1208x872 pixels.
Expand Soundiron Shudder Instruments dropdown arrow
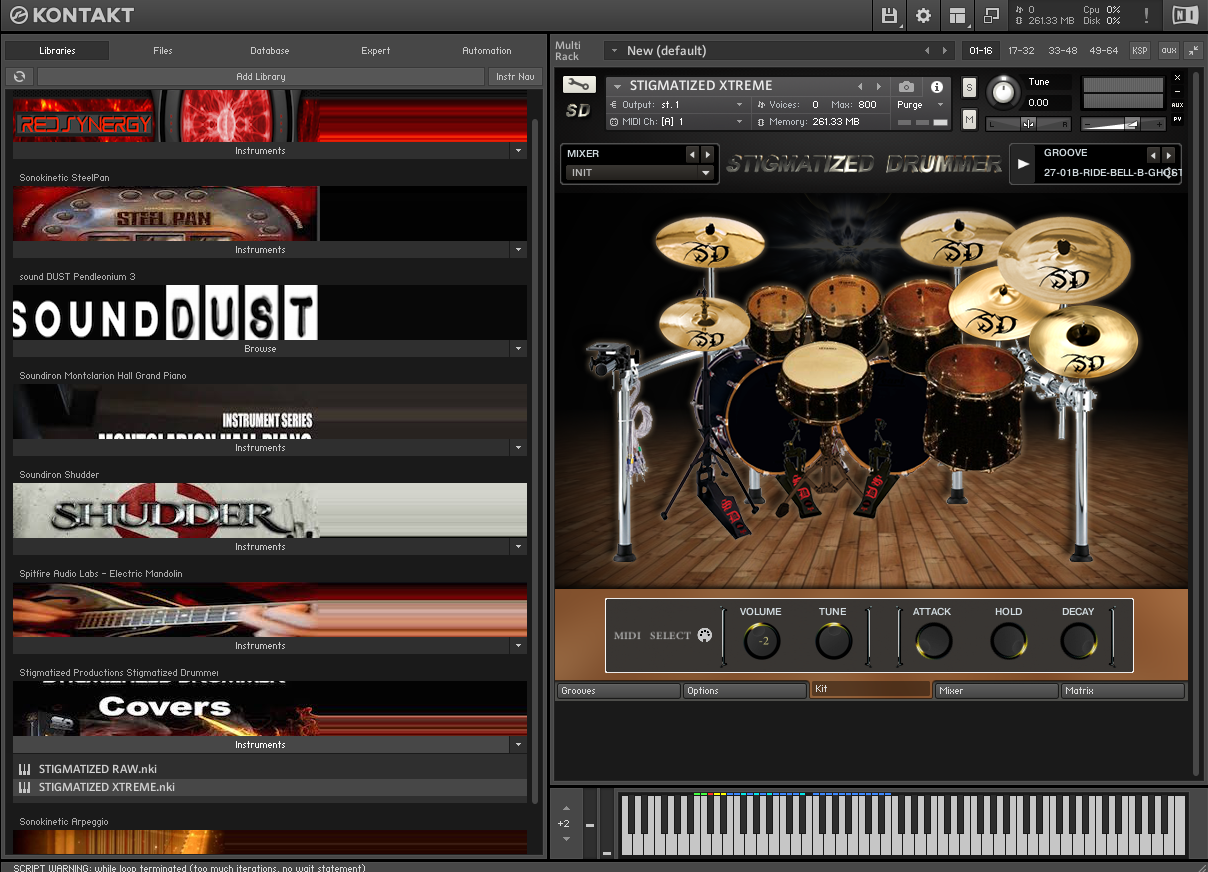click(518, 547)
